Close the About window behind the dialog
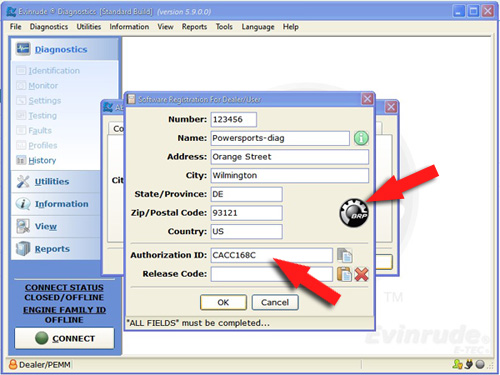 click(x=391, y=107)
